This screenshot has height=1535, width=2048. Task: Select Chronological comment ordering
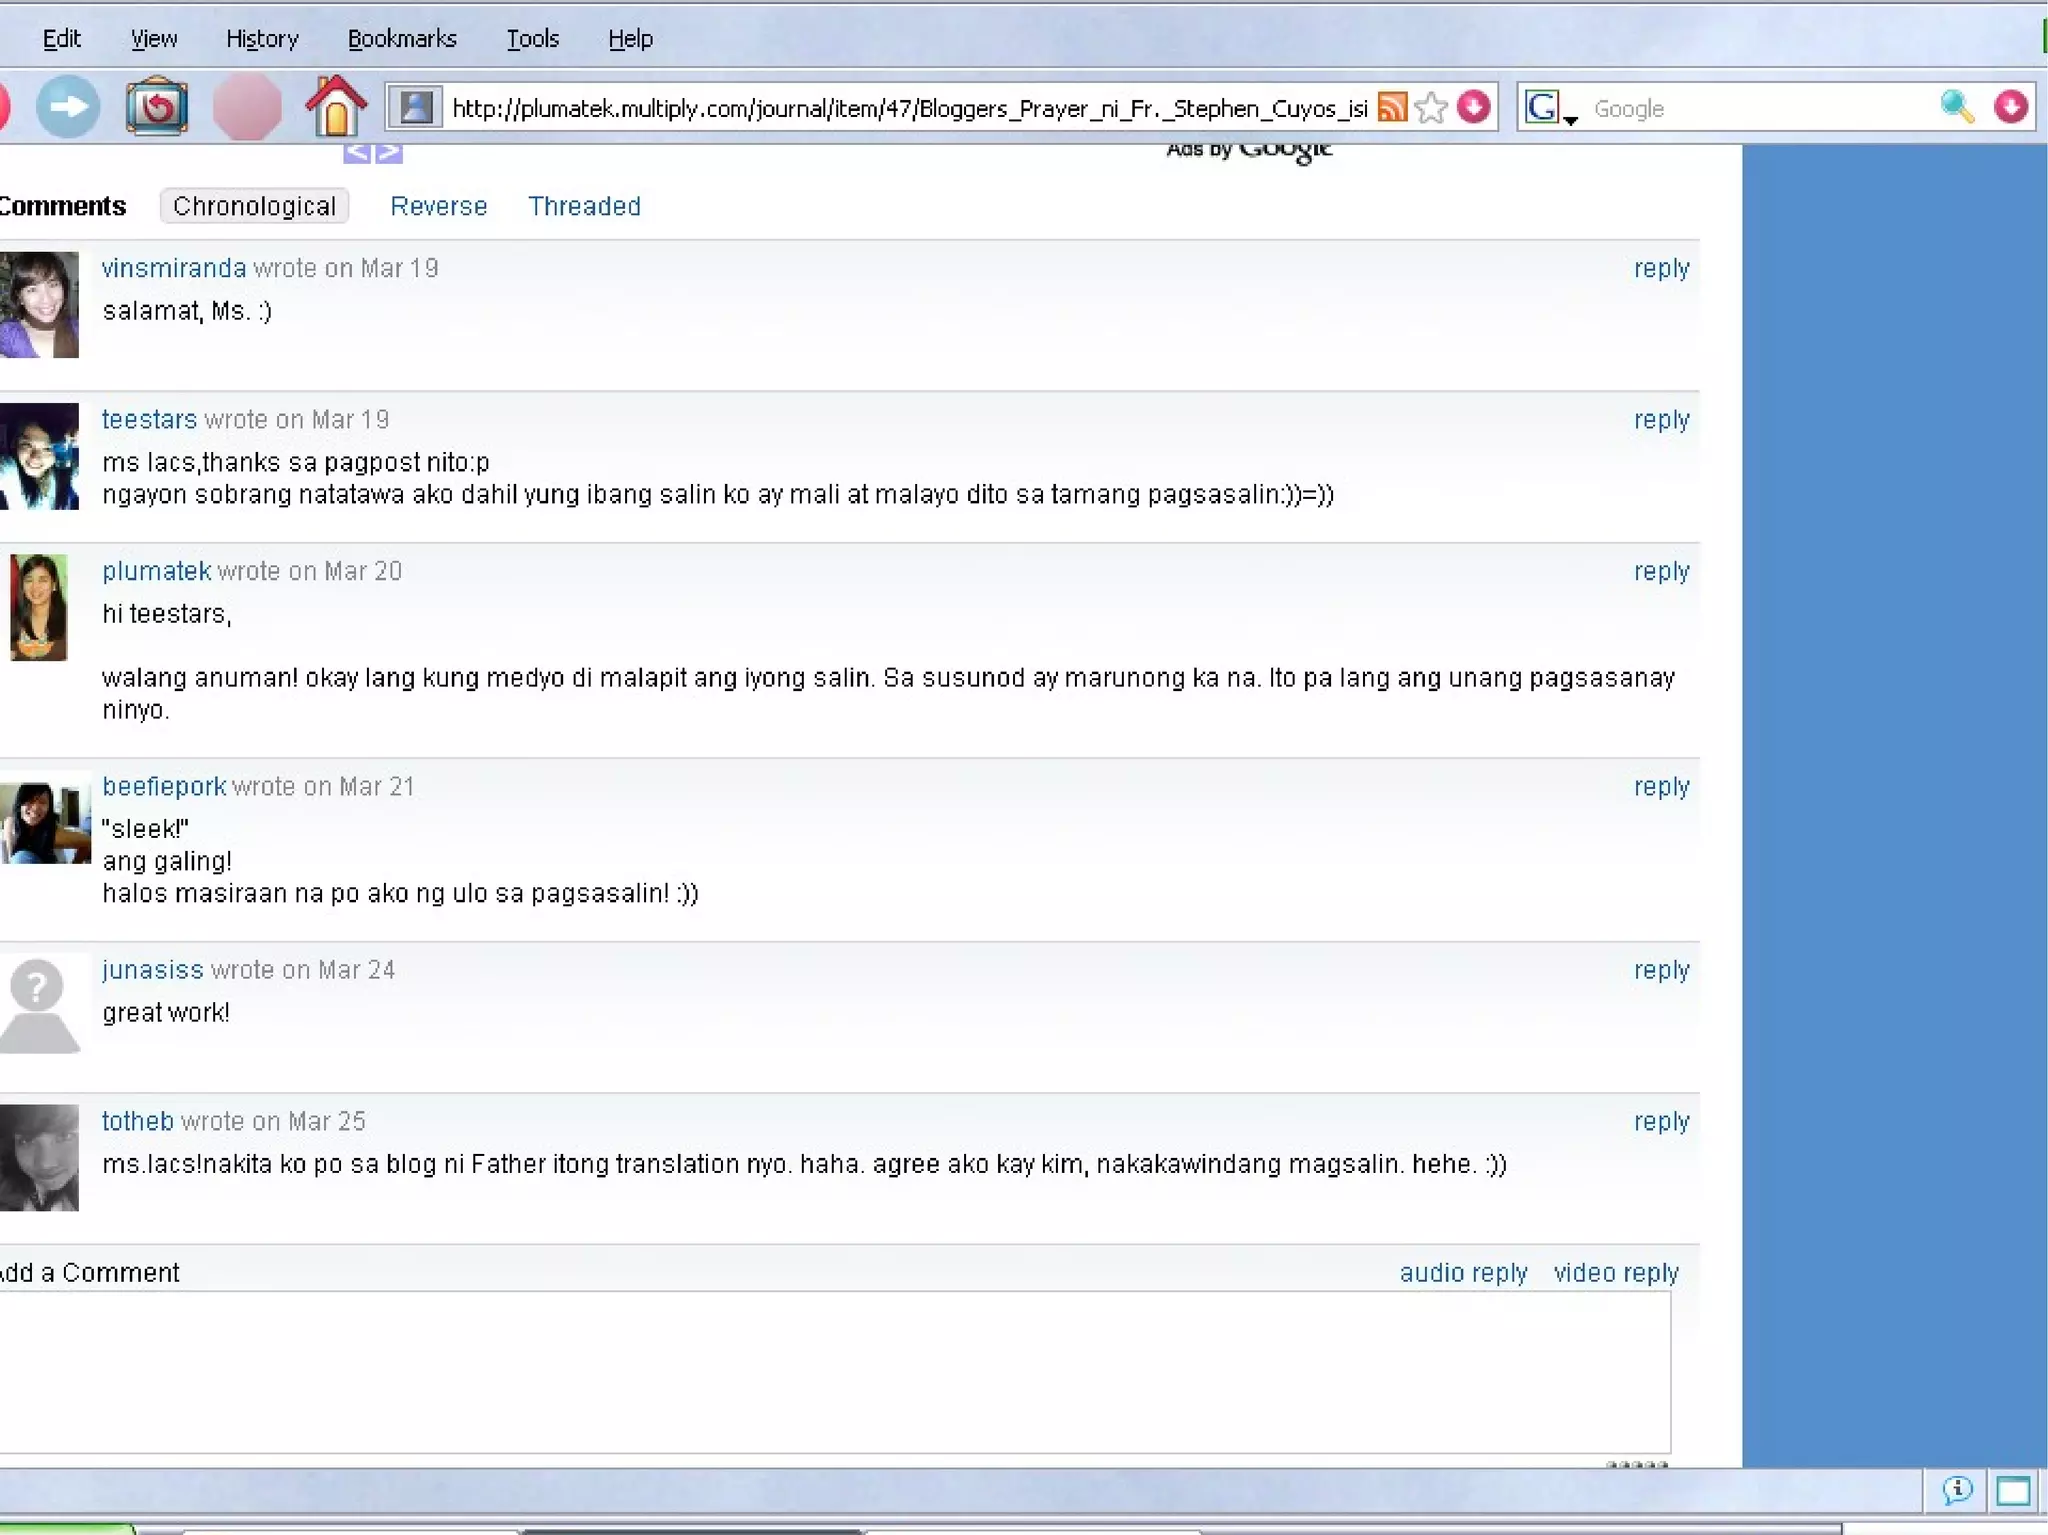[x=254, y=206]
